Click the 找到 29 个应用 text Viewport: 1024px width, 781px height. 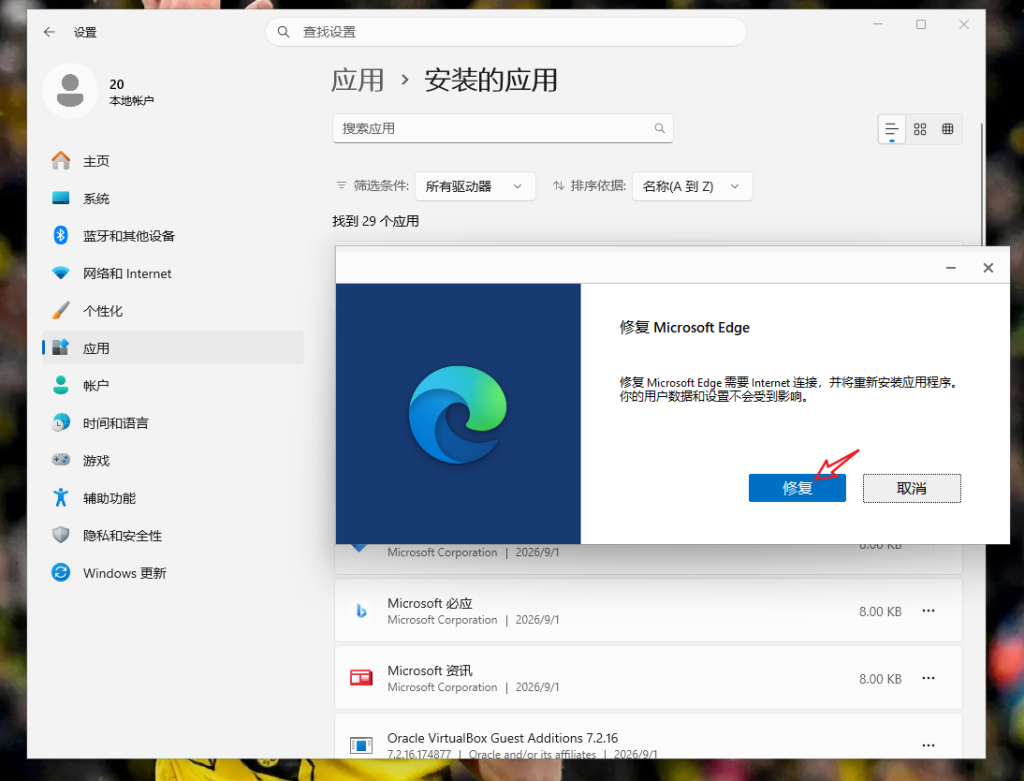coord(376,221)
